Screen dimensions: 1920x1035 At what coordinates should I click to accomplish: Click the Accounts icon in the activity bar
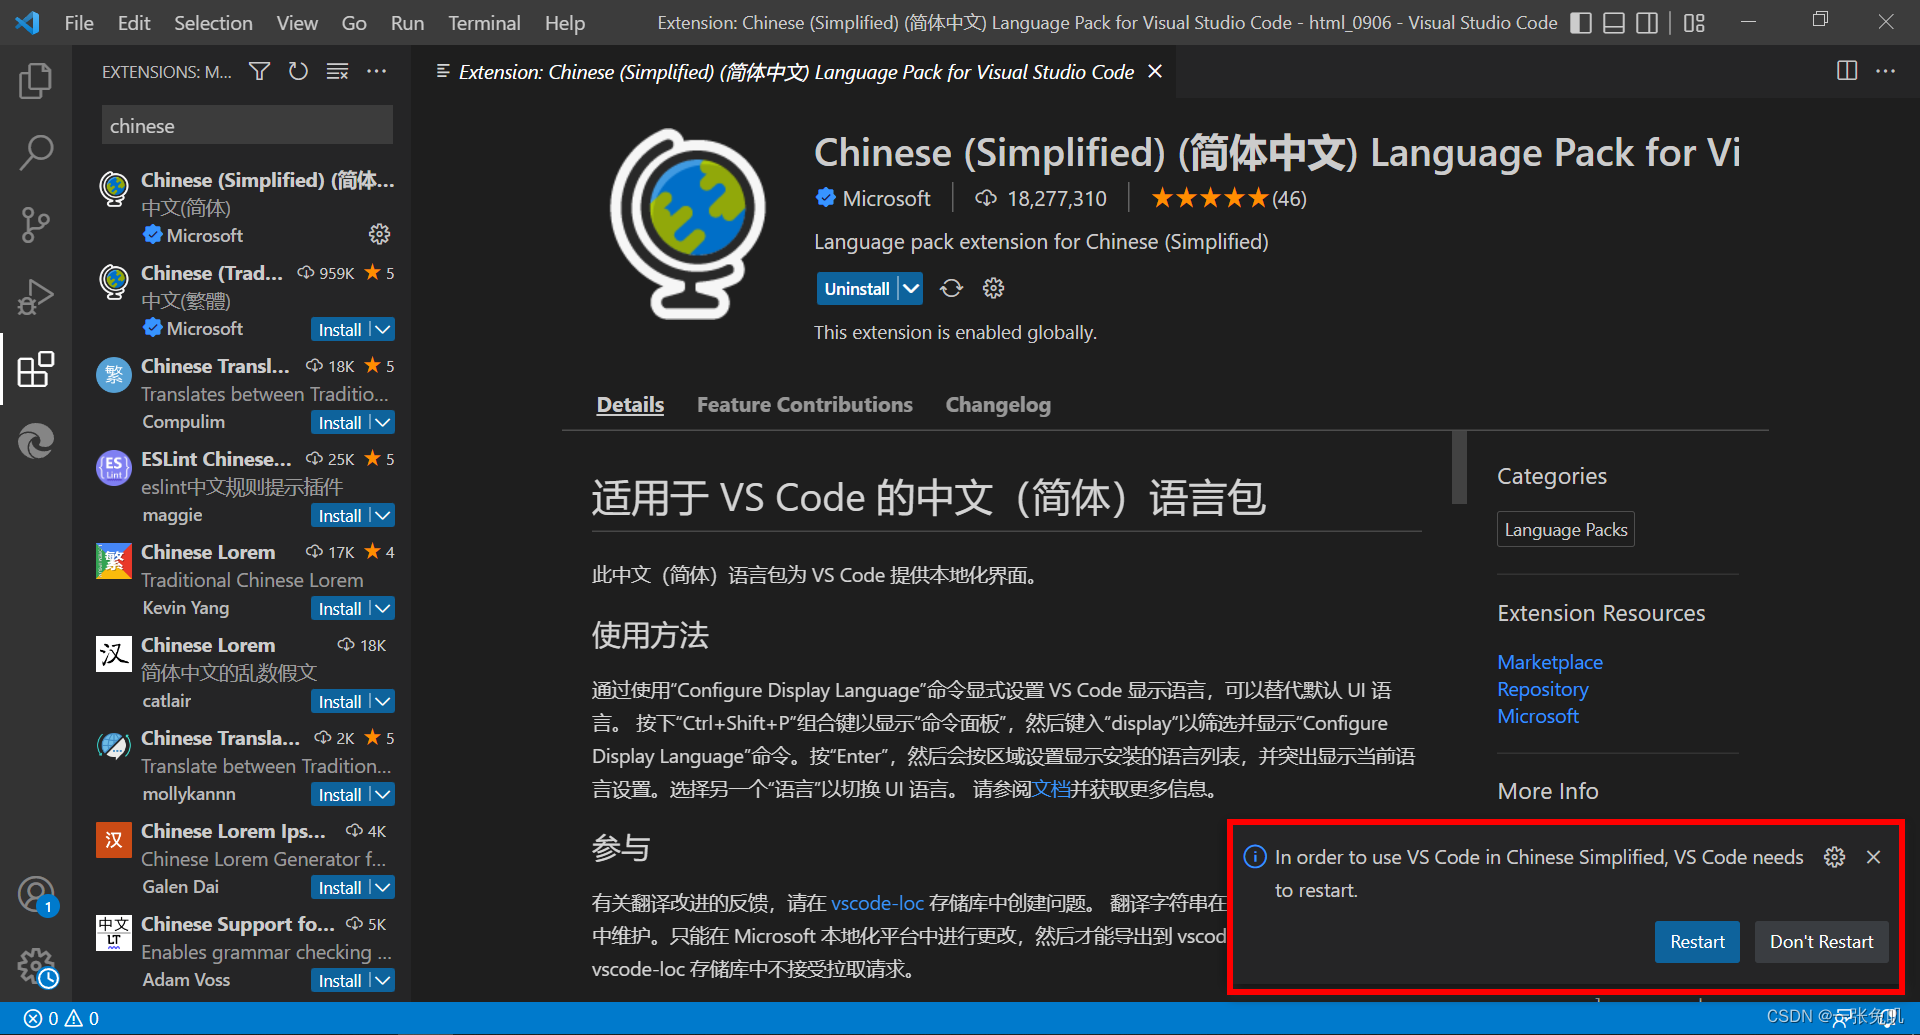pyautogui.click(x=36, y=894)
